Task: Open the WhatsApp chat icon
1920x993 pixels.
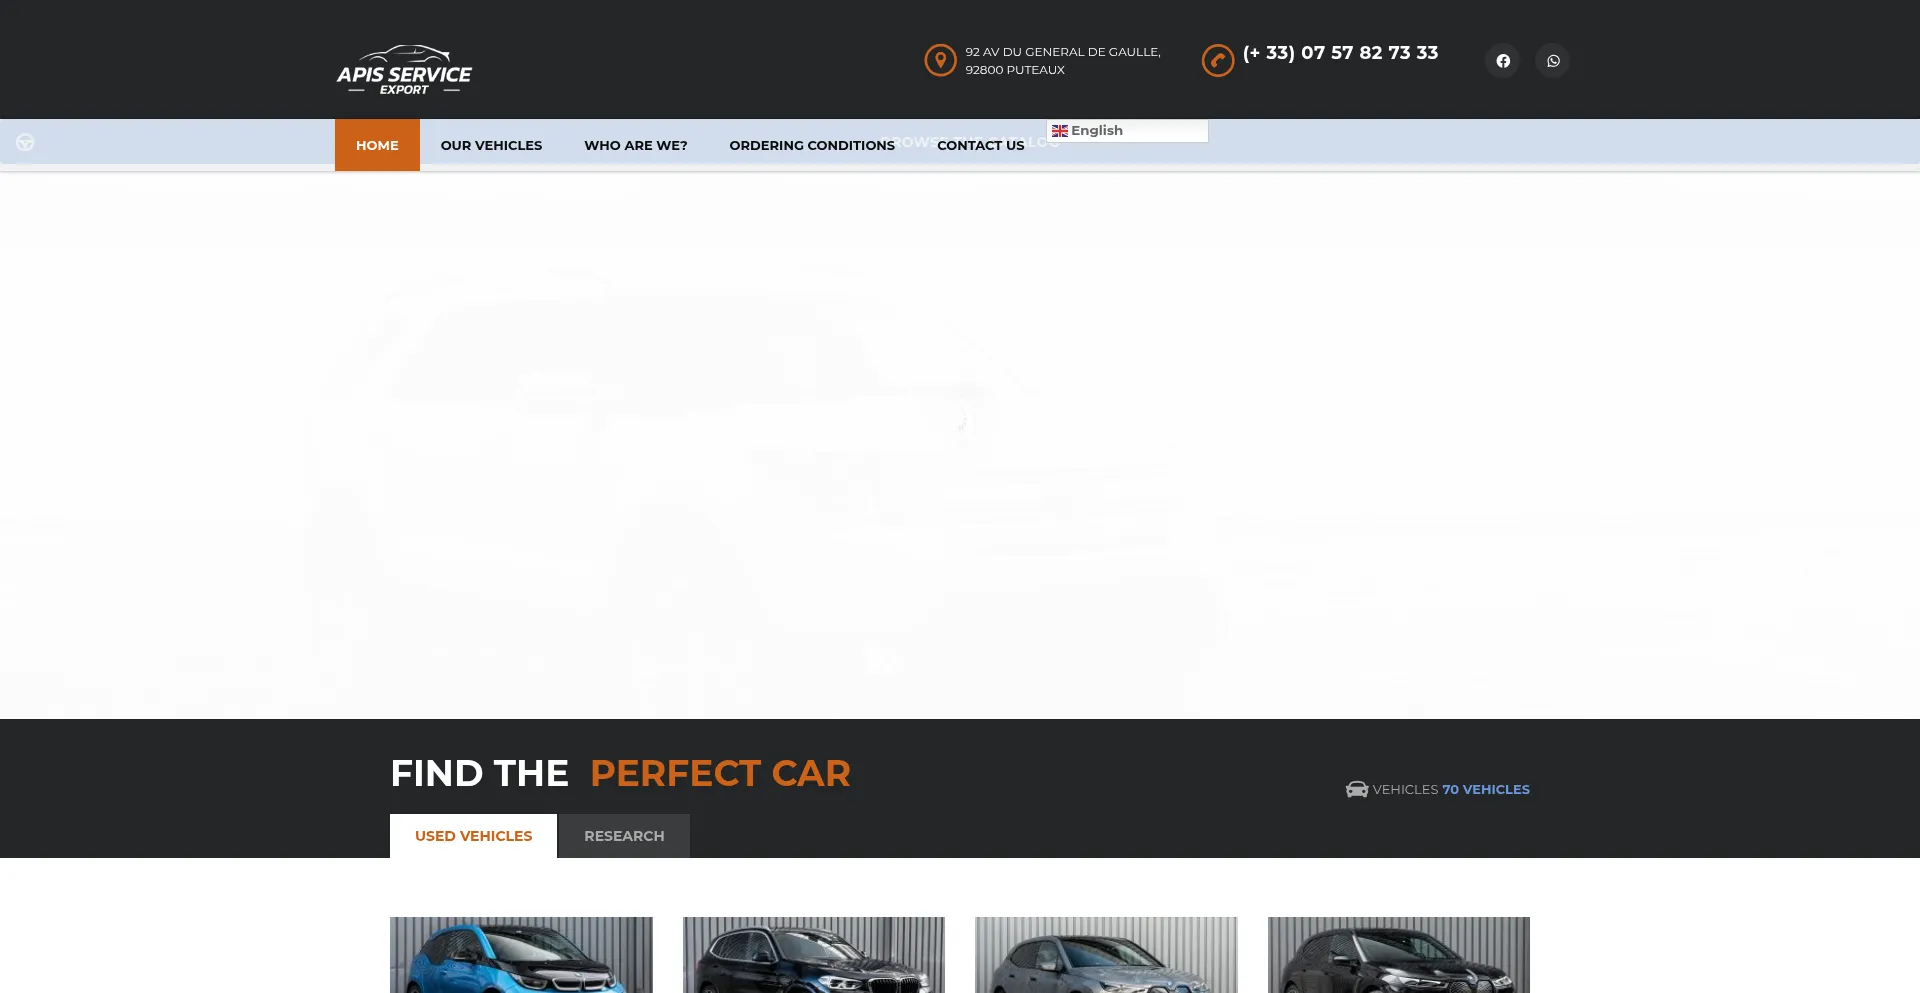Action: 1552,61
